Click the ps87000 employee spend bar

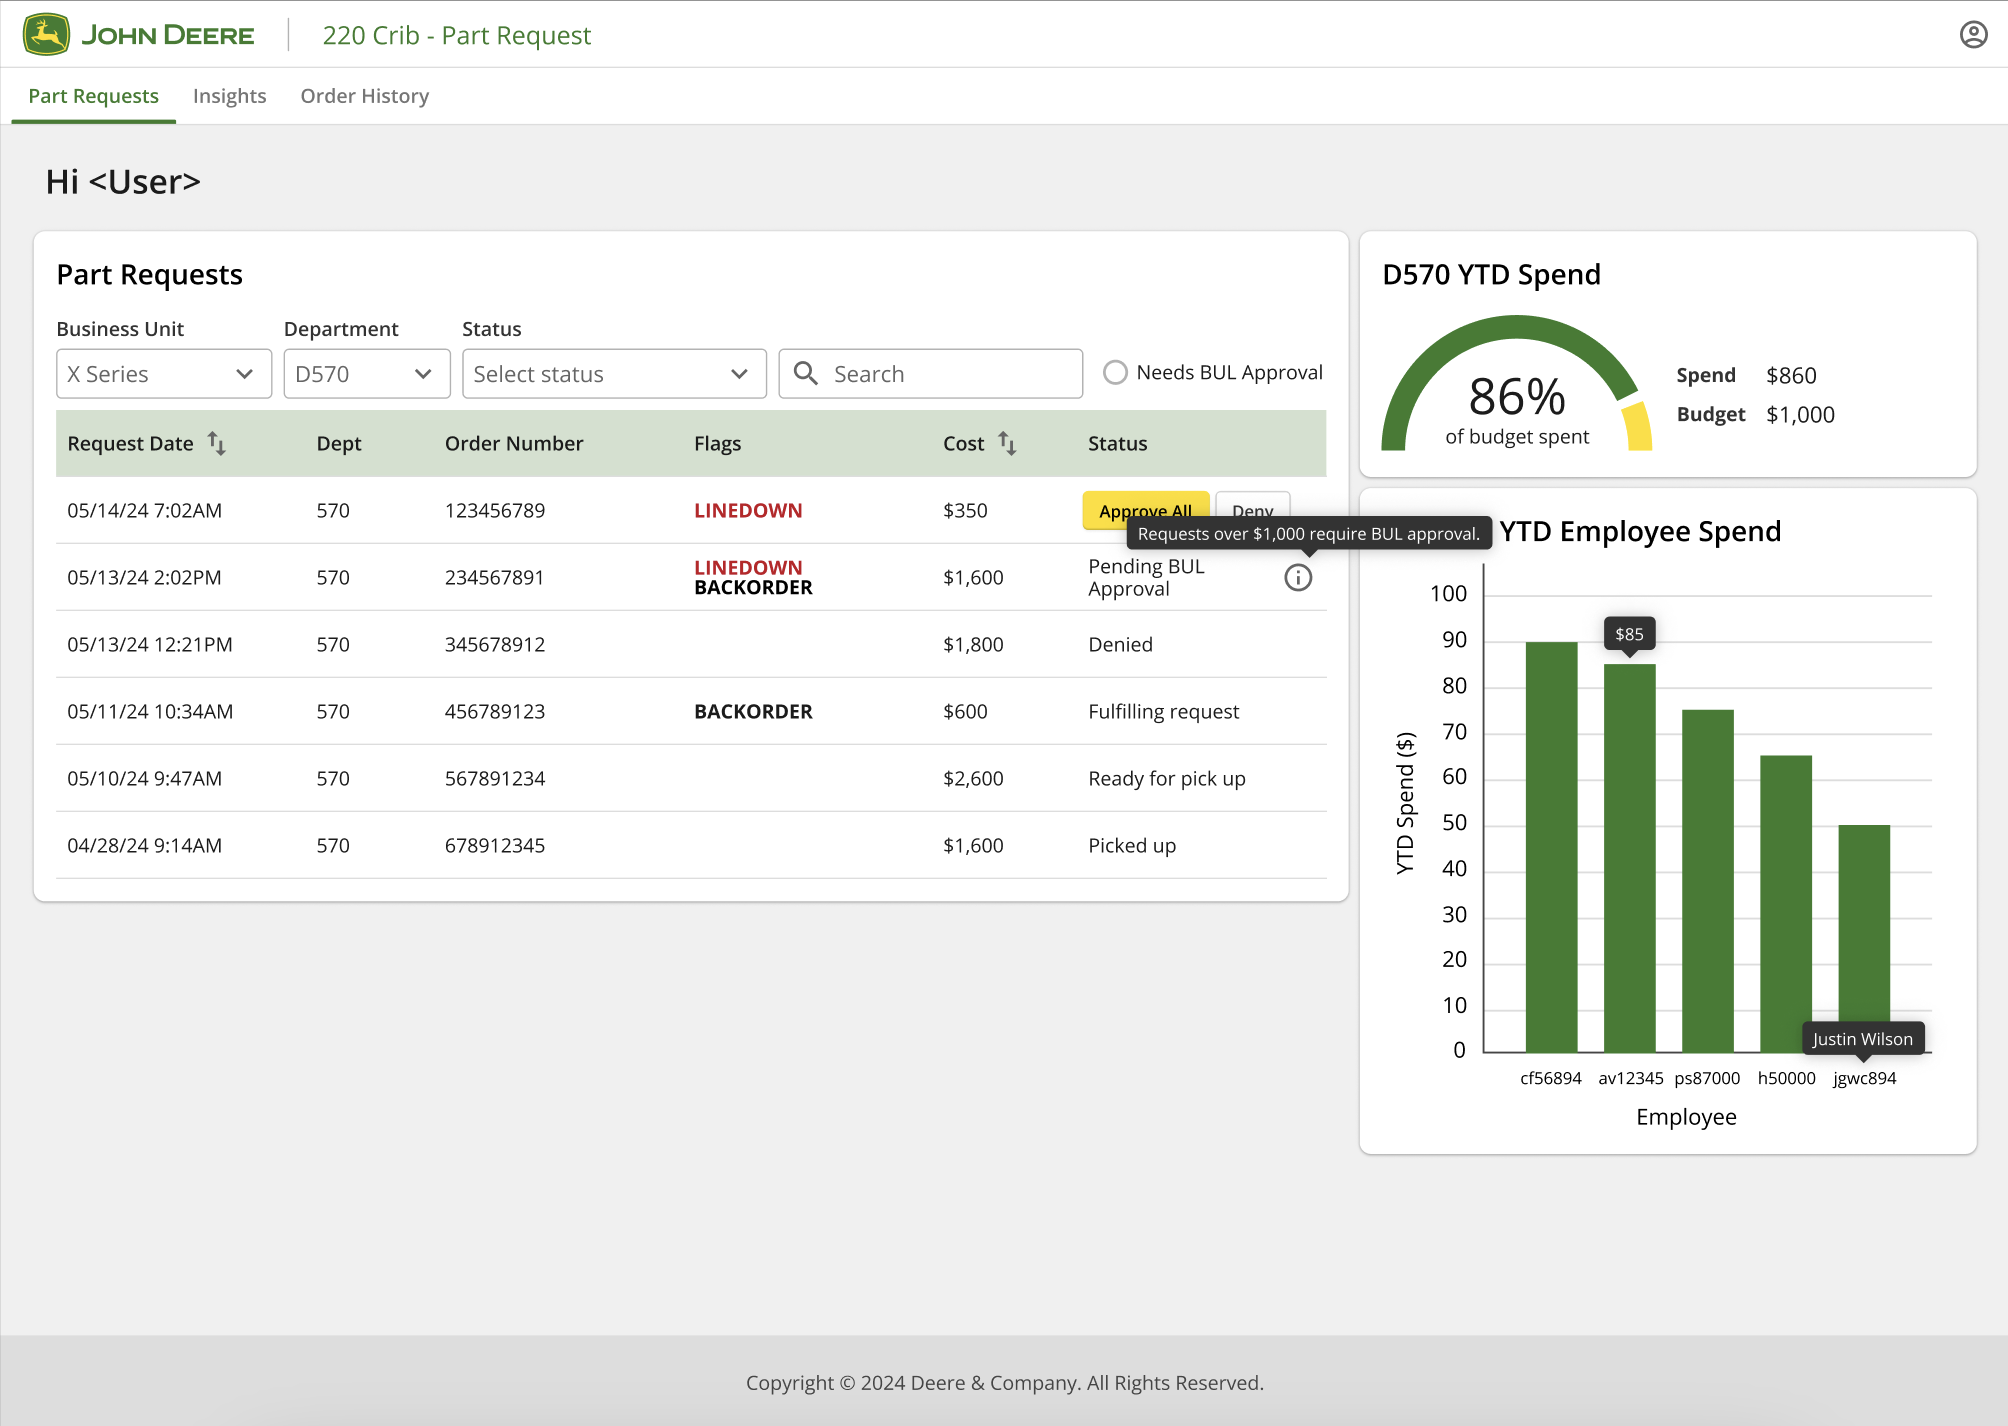click(x=1708, y=880)
